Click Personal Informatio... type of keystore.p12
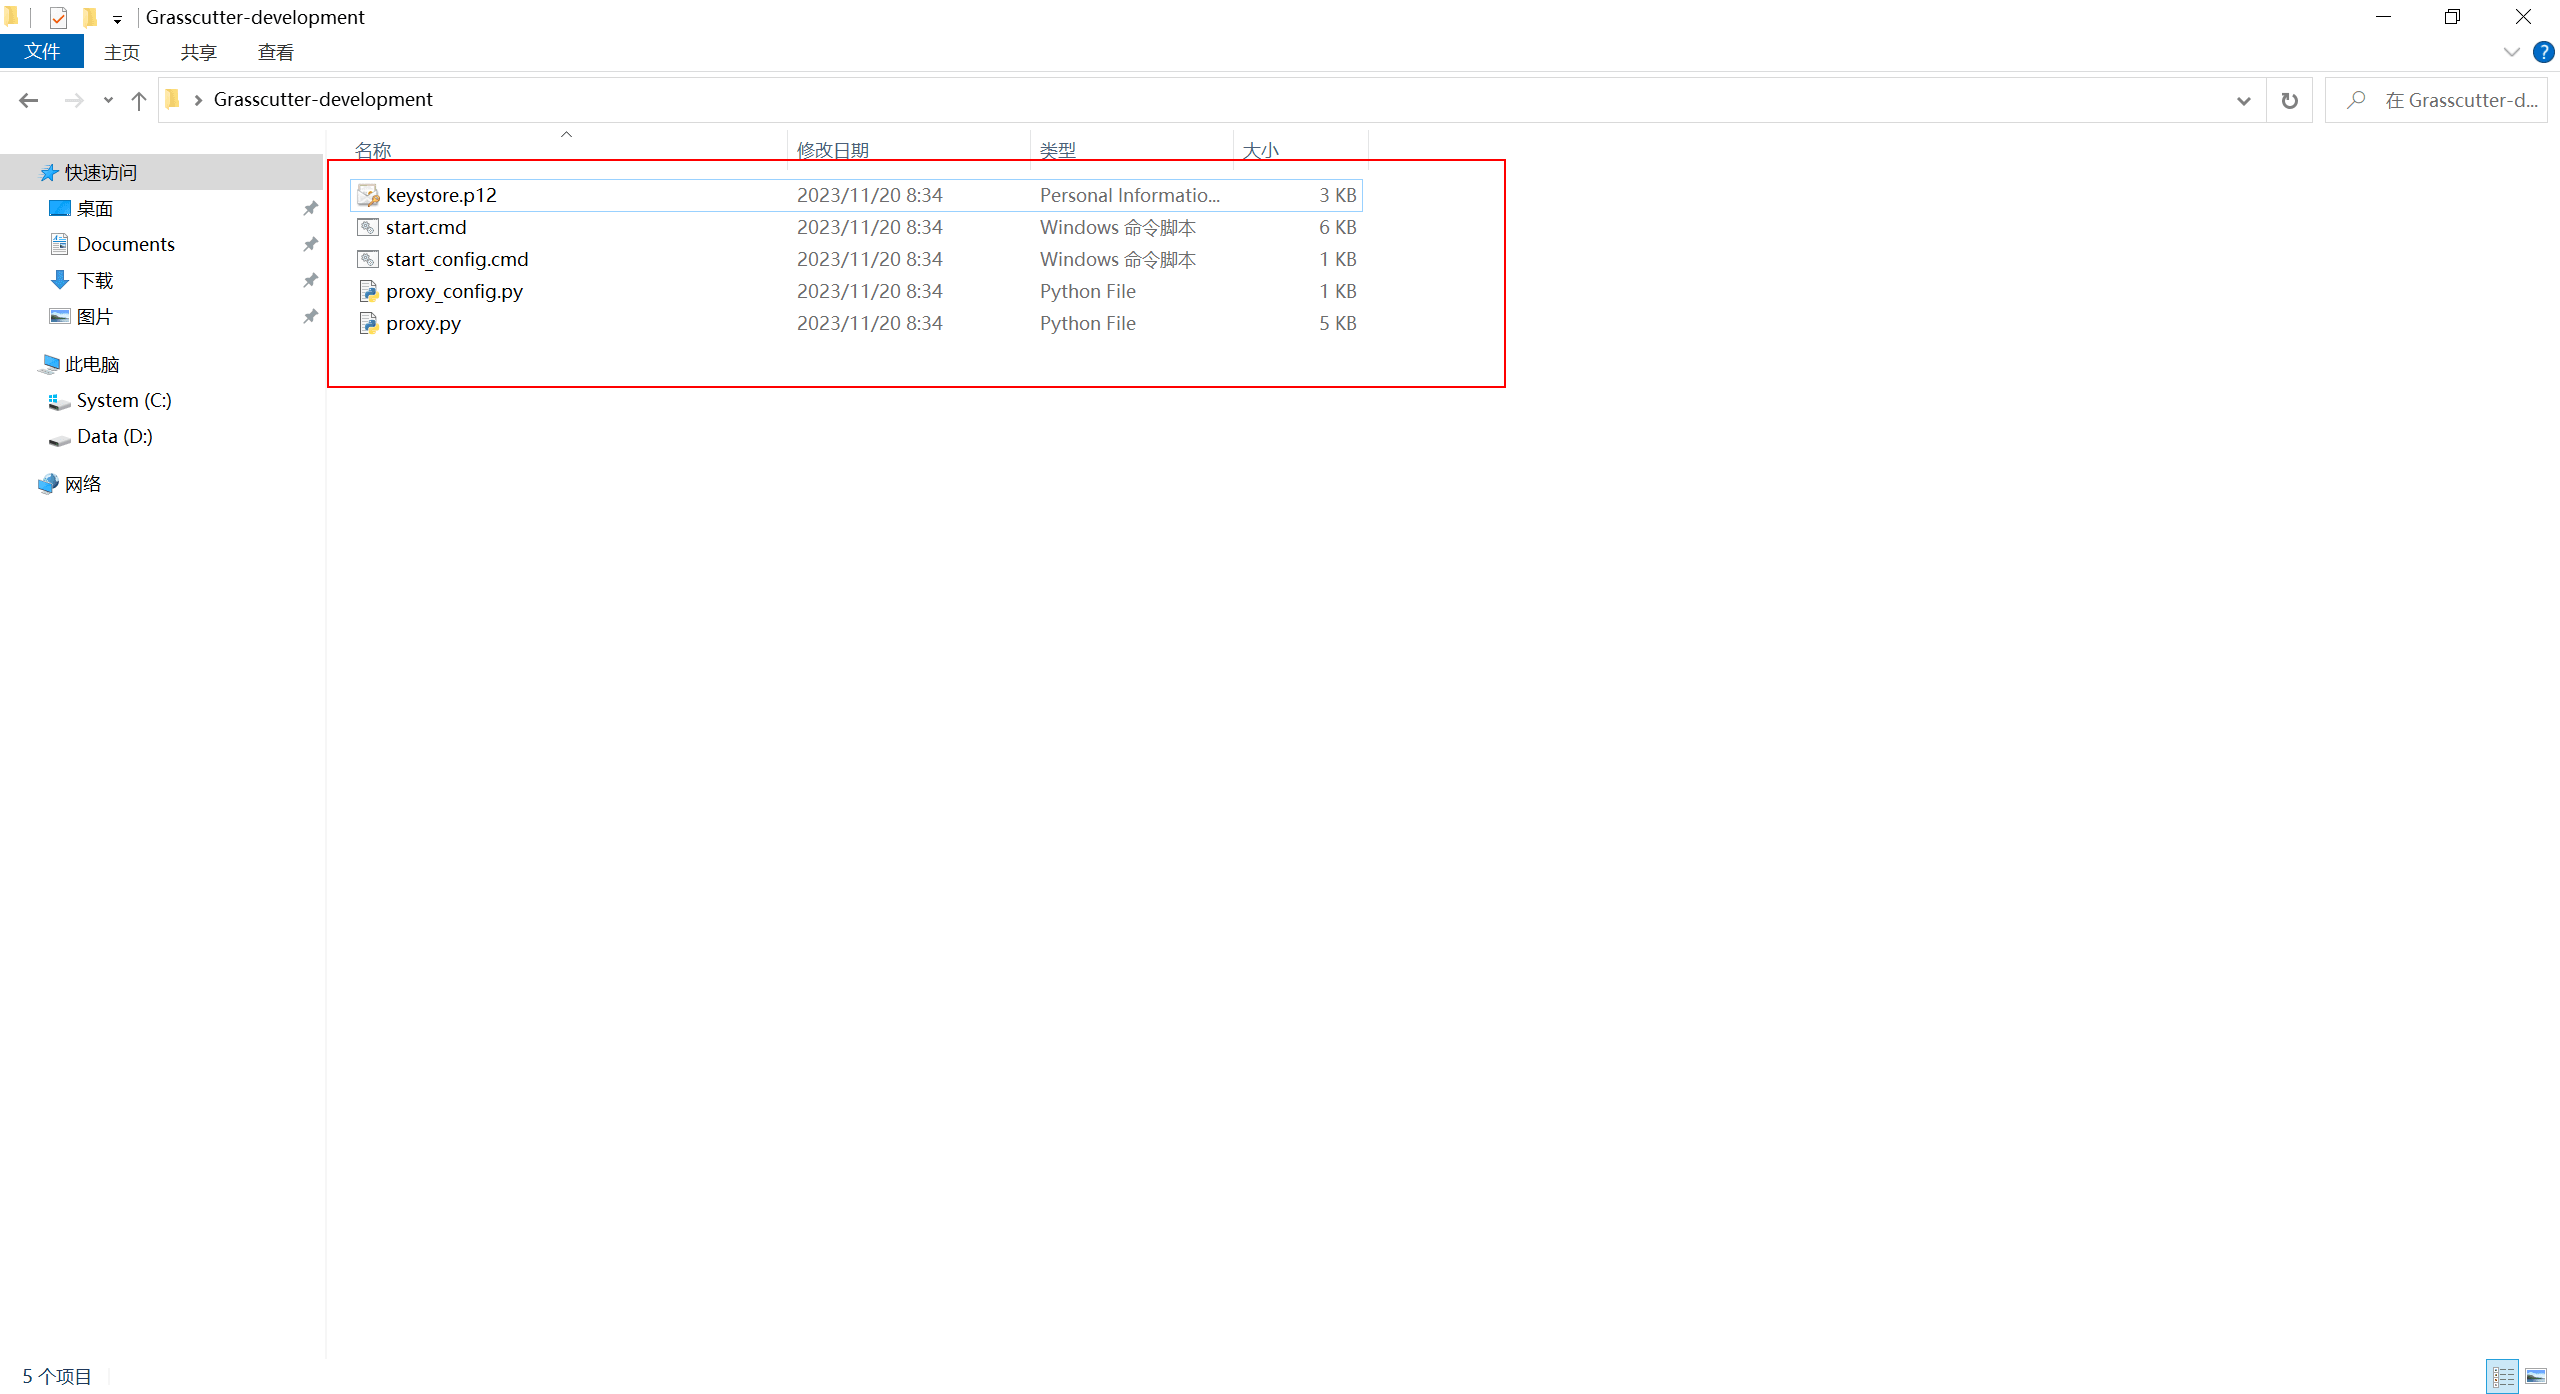The width and height of the screenshot is (2560, 1394). (1129, 195)
